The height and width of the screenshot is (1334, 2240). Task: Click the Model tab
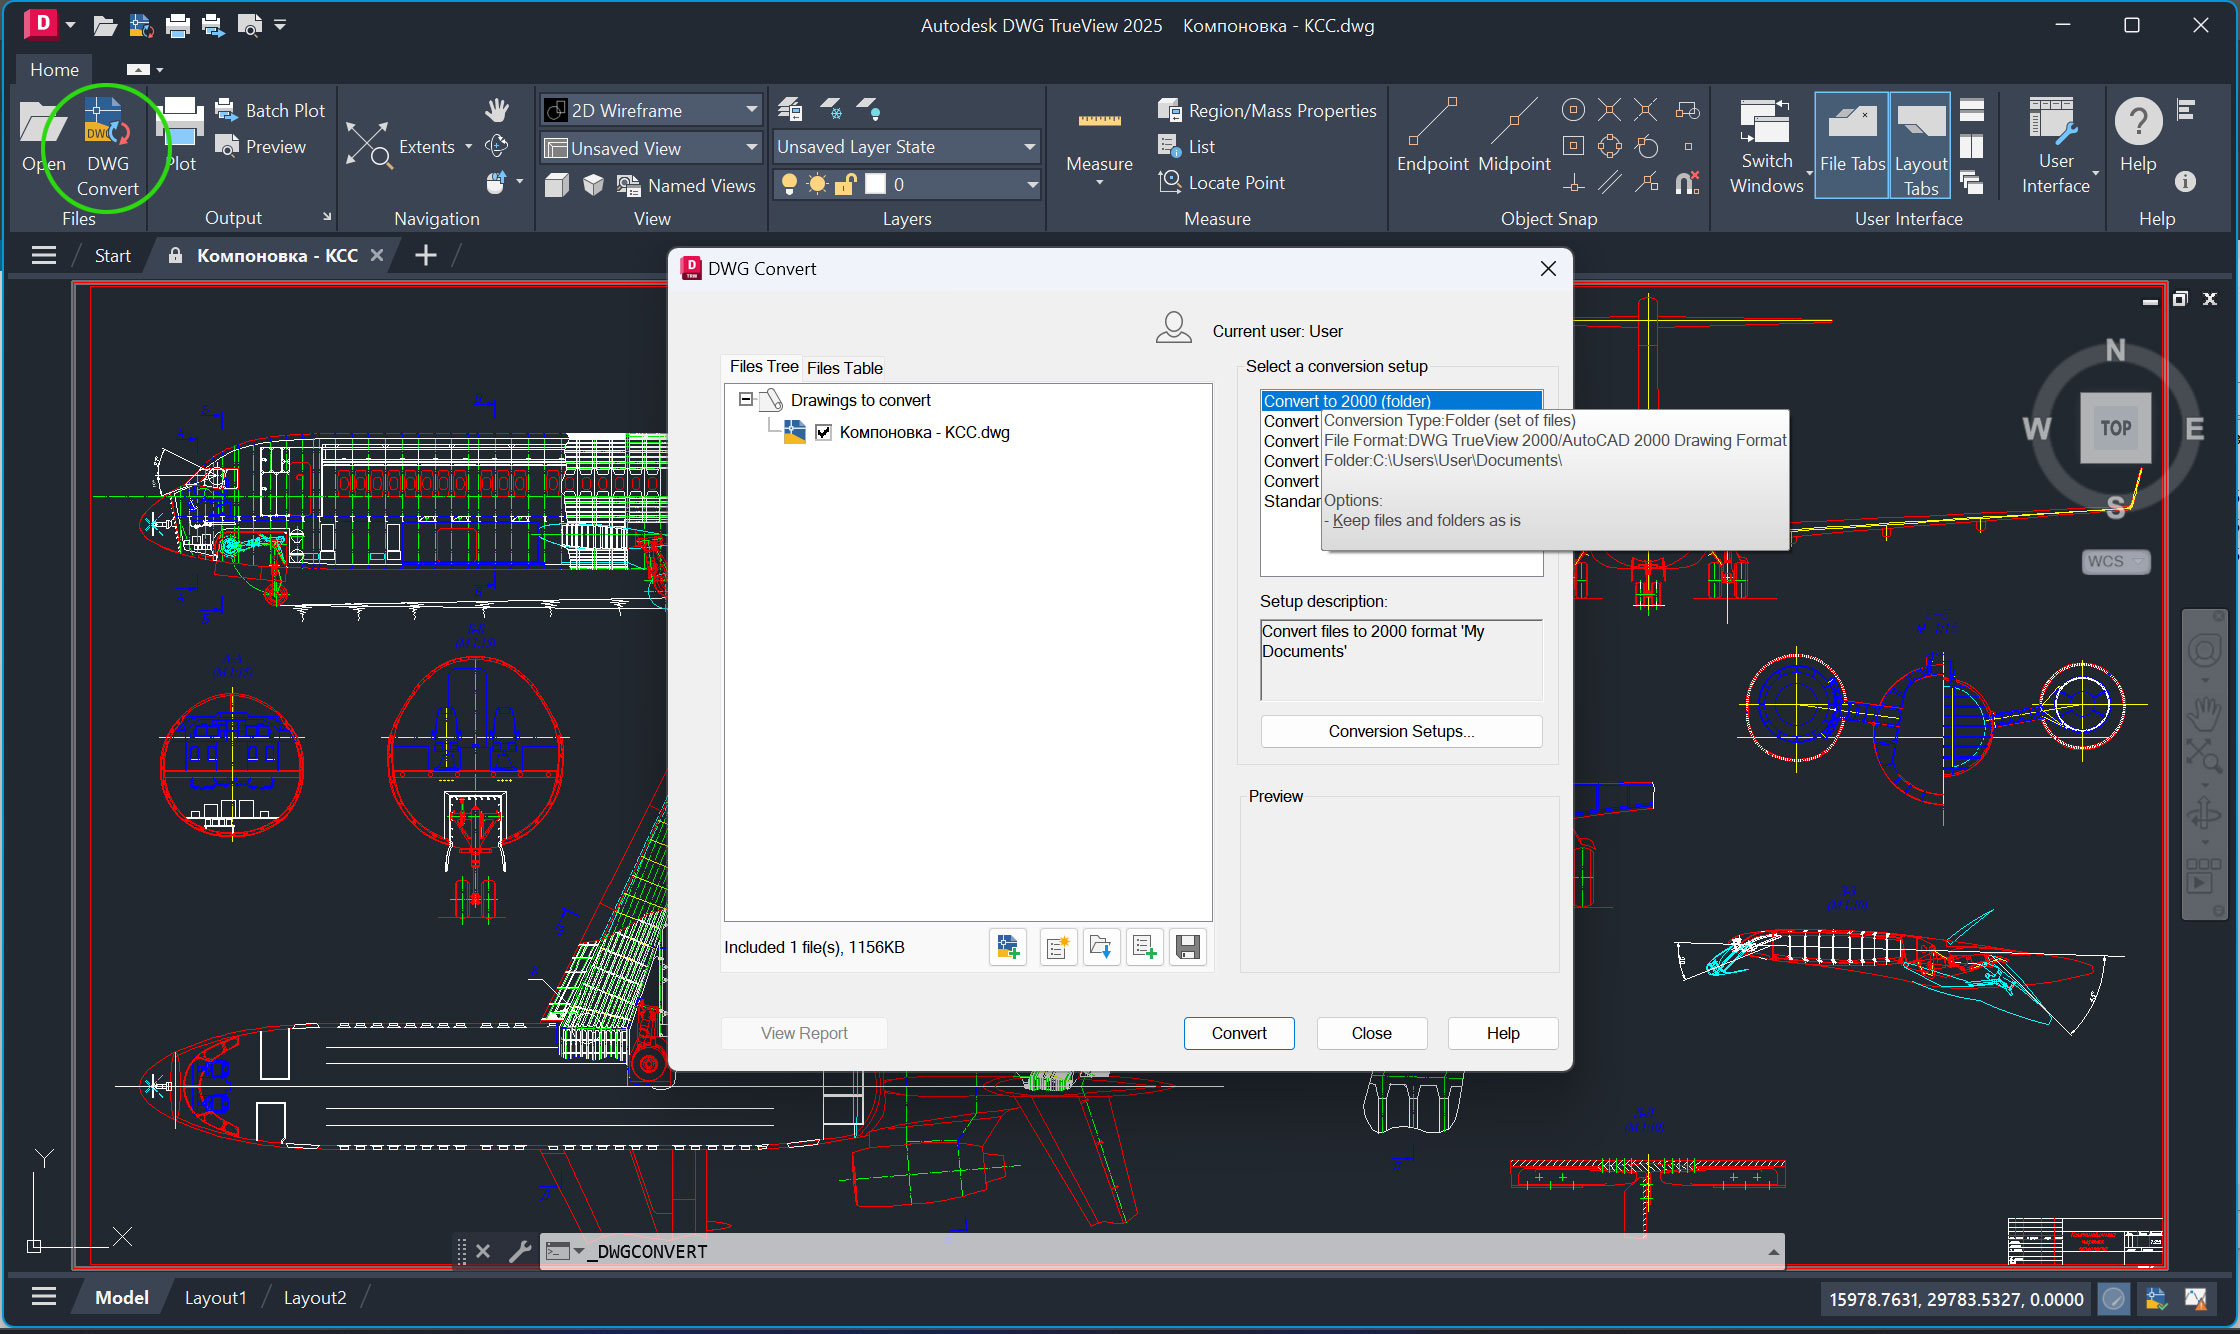[x=122, y=1297]
